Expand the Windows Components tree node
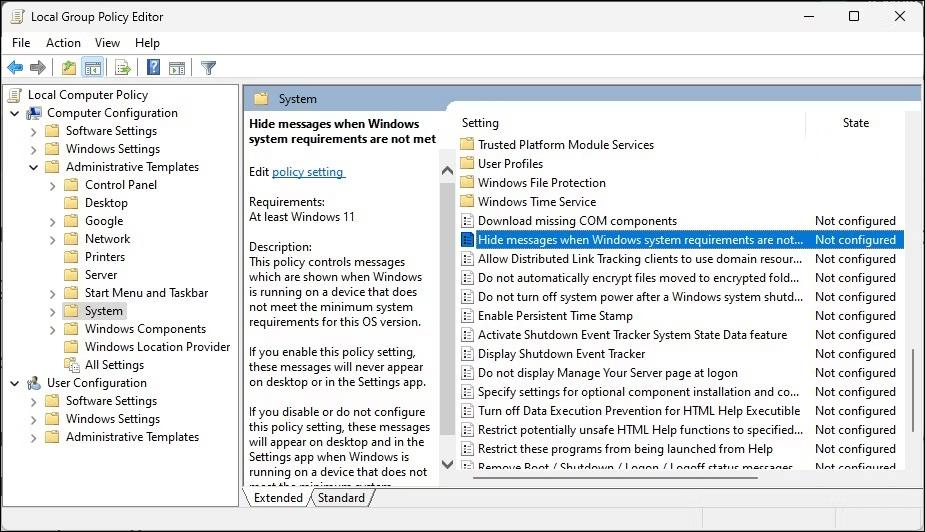Image resolution: width=925 pixels, height=532 pixels. (53, 329)
